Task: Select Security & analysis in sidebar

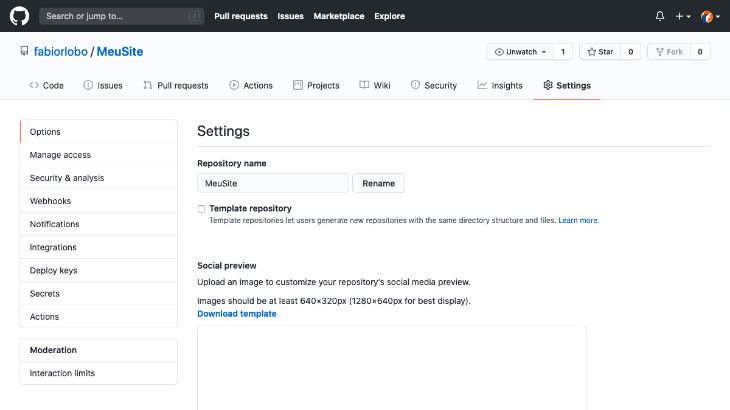Action: (x=99, y=178)
